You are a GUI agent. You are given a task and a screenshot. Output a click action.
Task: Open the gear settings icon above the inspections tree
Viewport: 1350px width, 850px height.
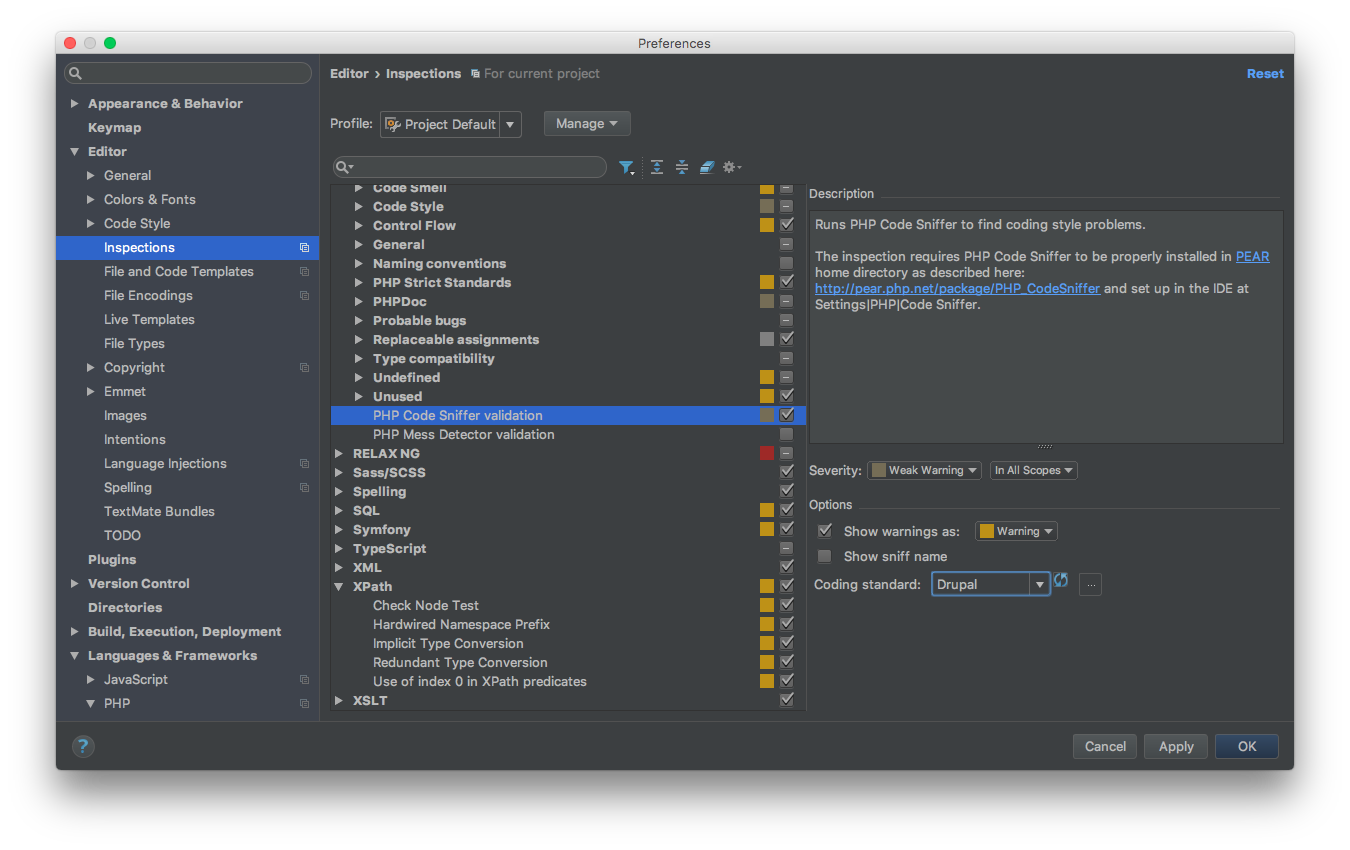tap(732, 167)
